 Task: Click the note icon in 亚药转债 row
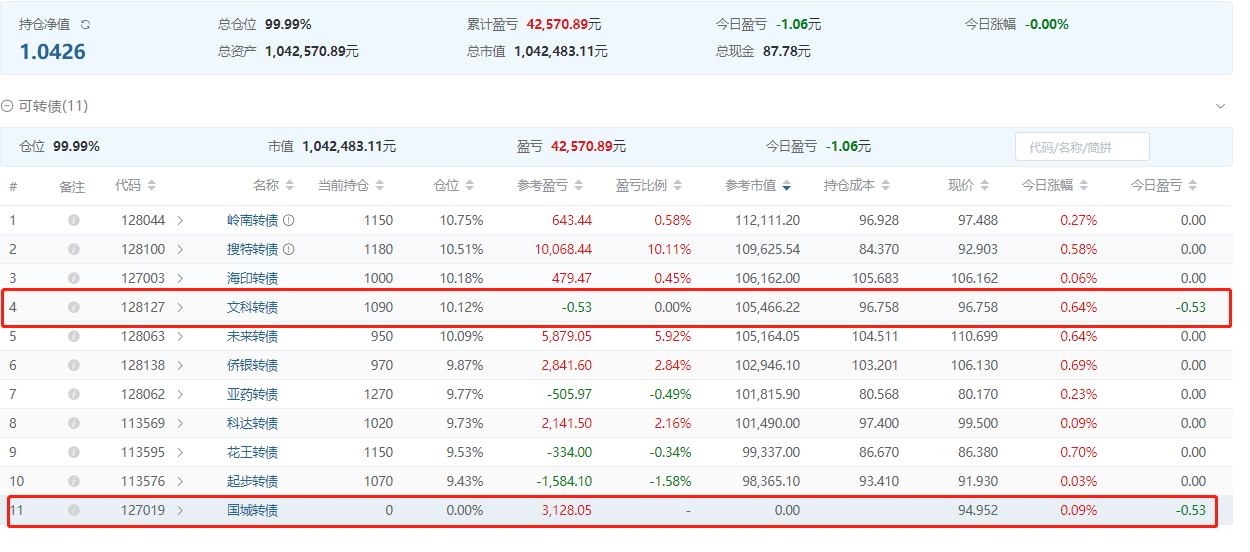point(73,394)
